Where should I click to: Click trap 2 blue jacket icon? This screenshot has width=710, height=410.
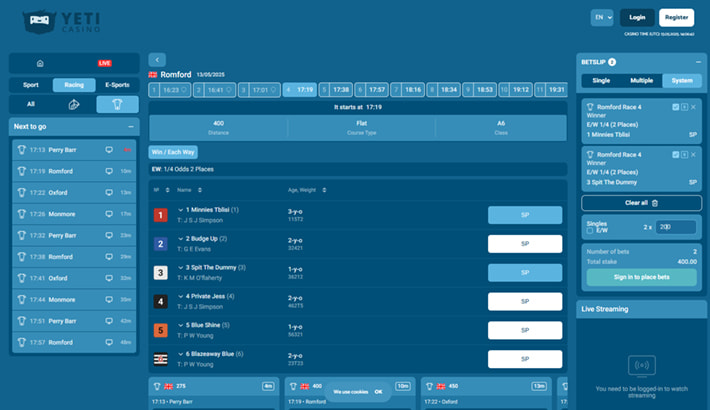[x=160, y=244]
